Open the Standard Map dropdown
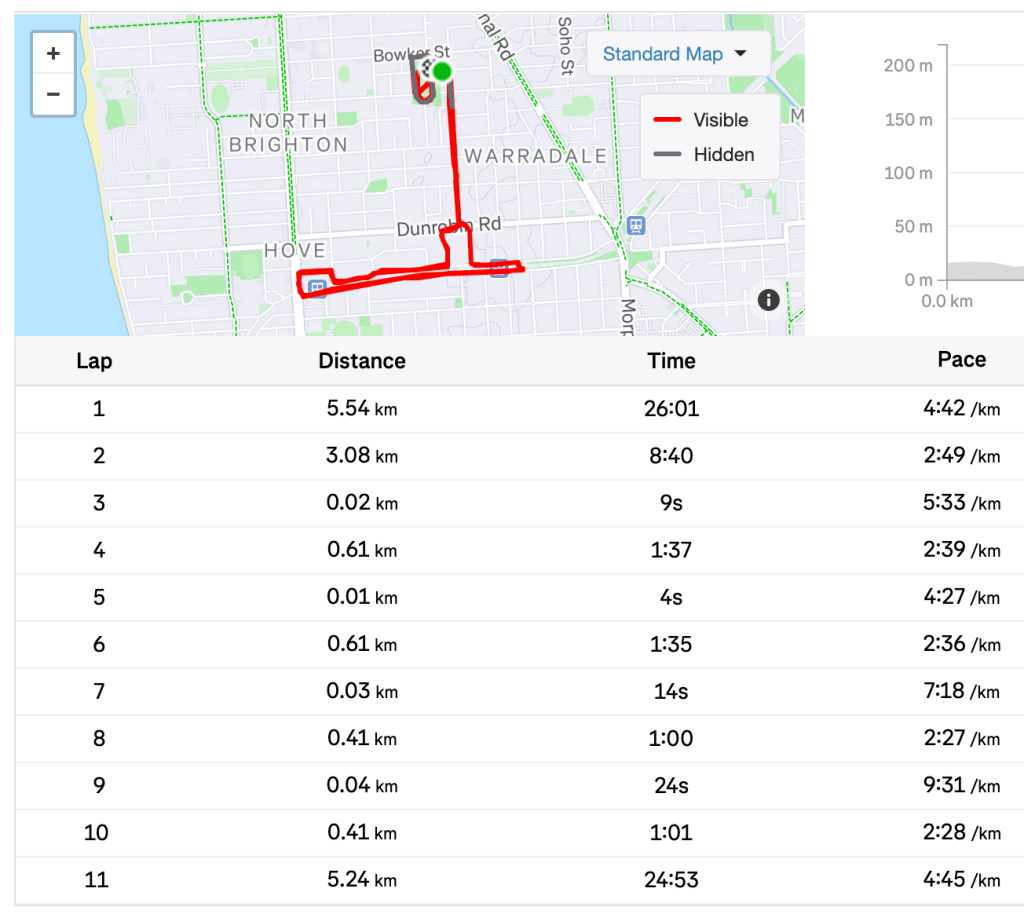1024x914 pixels. pos(674,54)
